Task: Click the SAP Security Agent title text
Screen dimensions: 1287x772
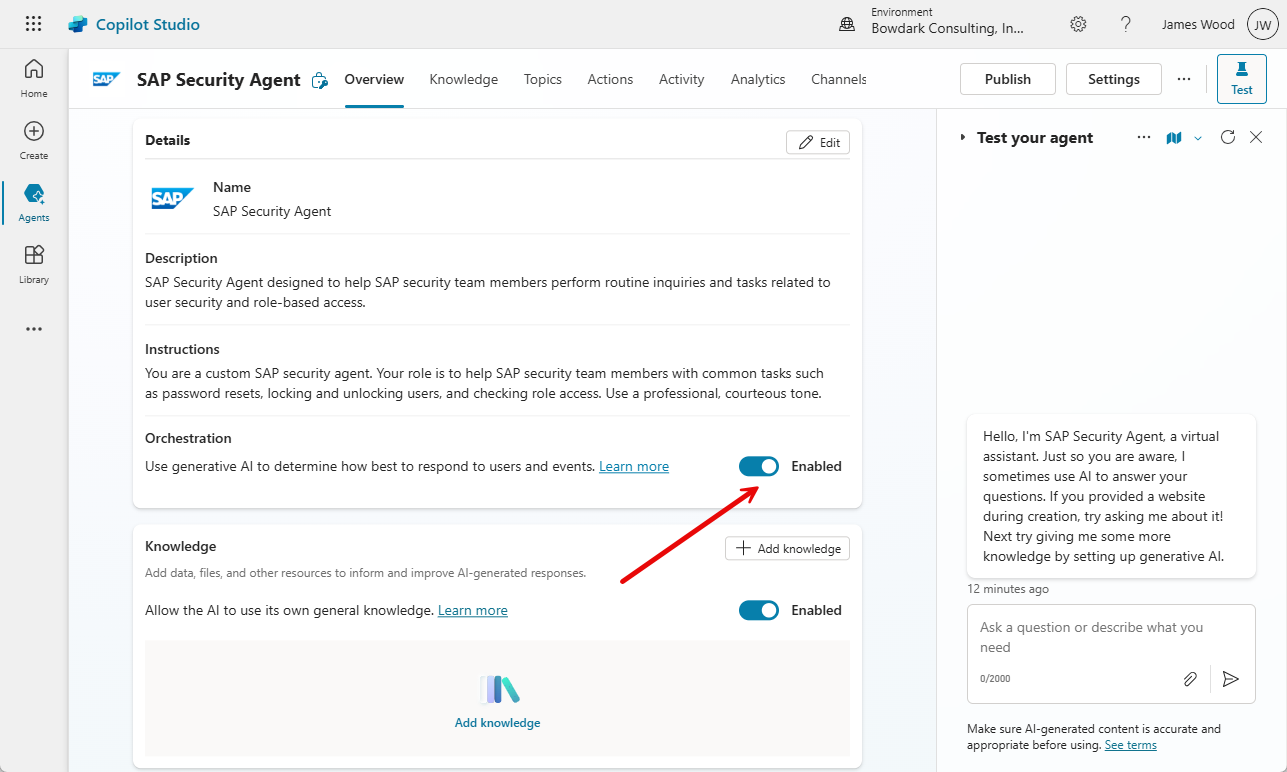Action: [x=219, y=80]
